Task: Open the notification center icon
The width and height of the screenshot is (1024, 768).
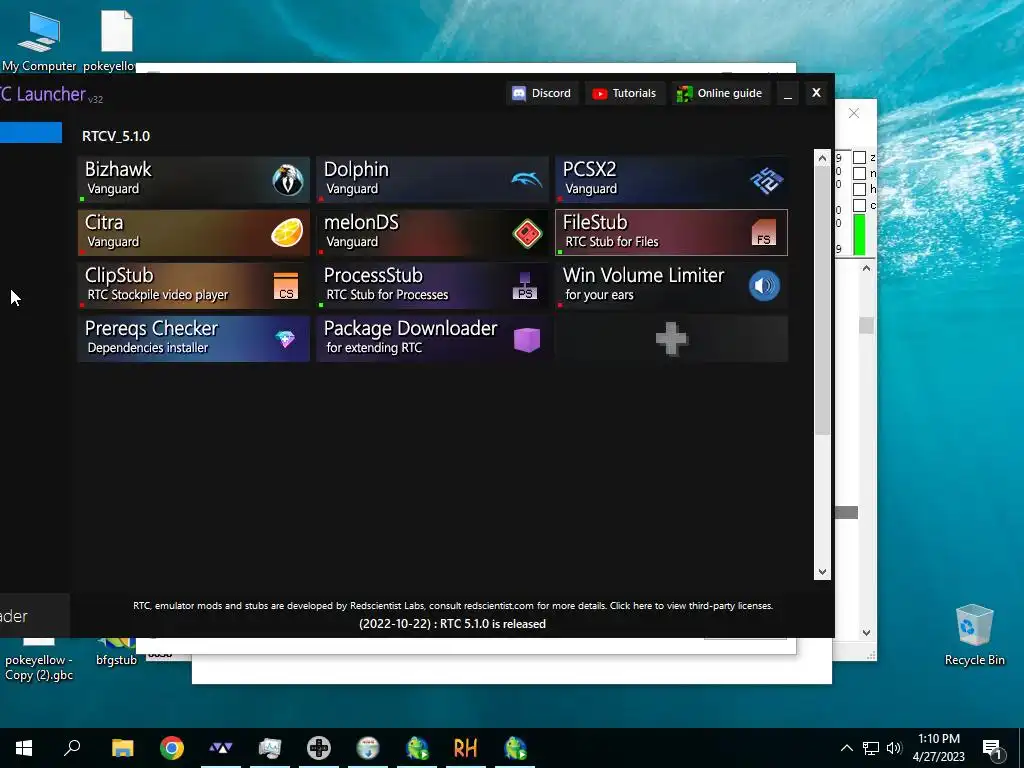Action: 992,748
